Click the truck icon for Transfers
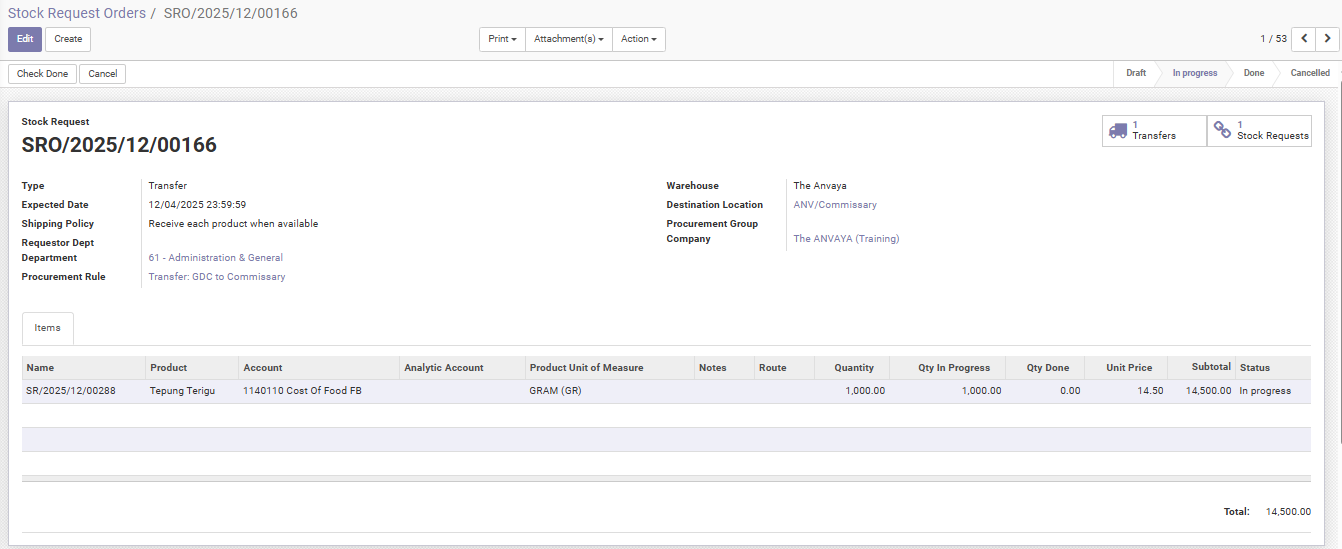The width and height of the screenshot is (1342, 549). [x=1118, y=130]
